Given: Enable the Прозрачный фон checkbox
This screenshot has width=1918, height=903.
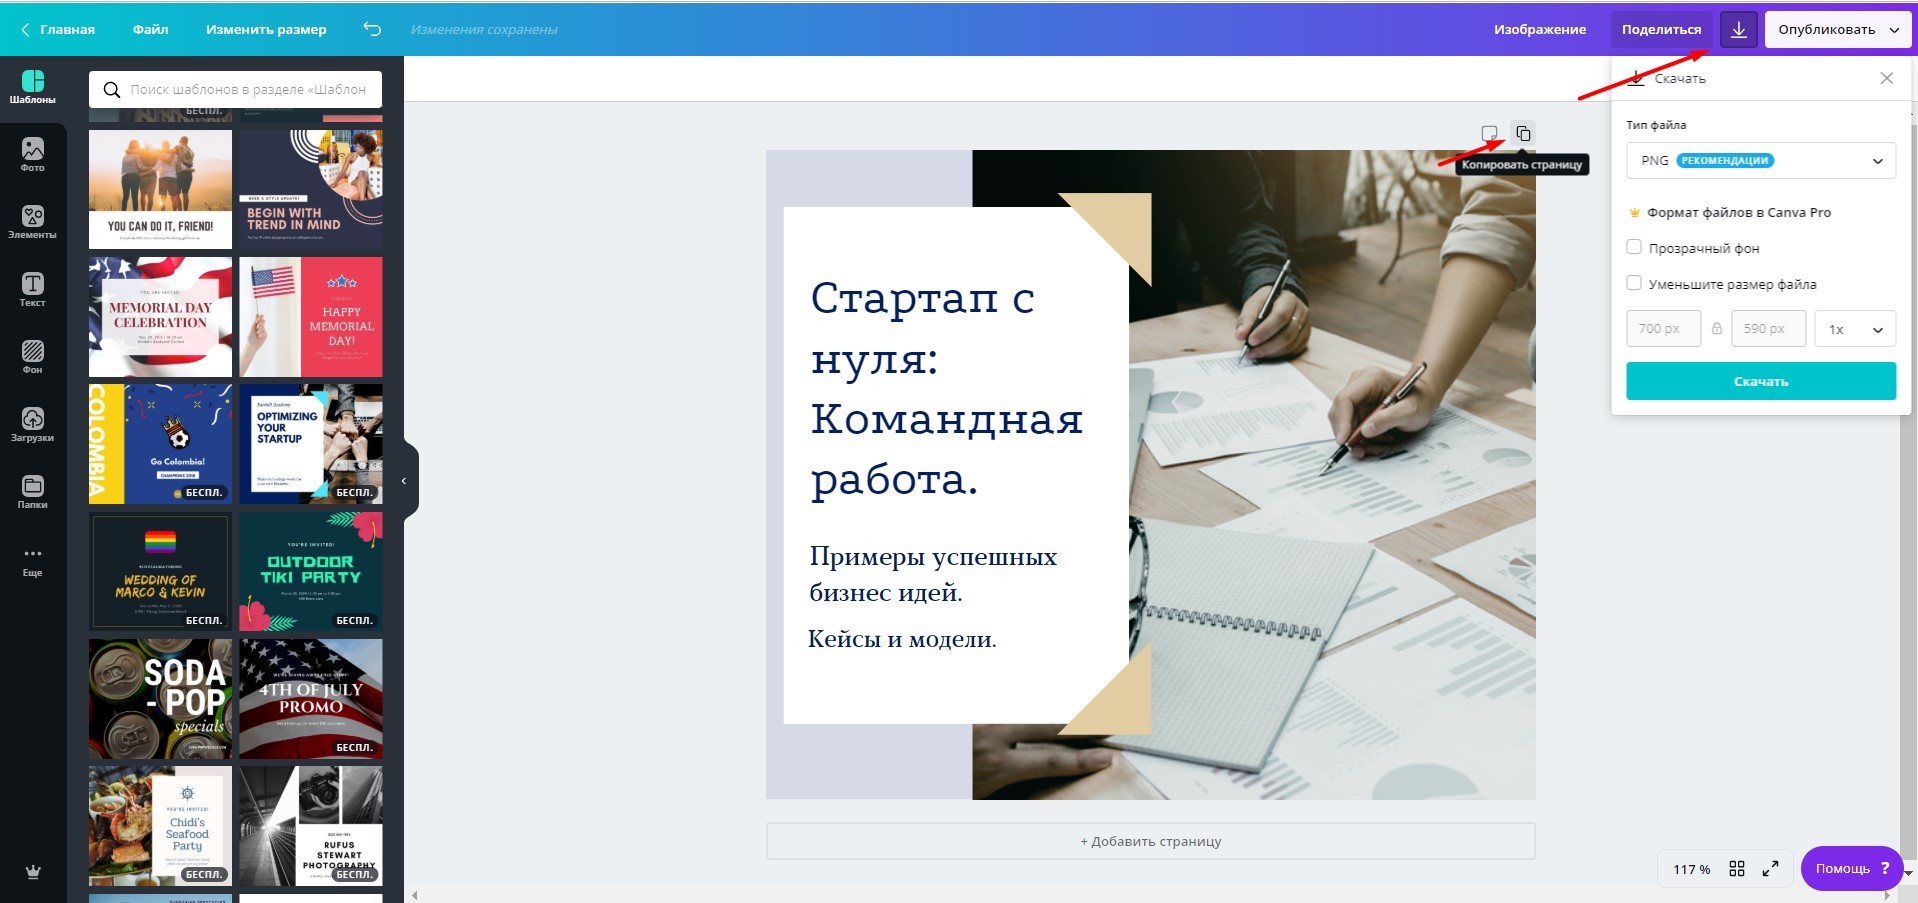Looking at the screenshot, I should pos(1634,247).
